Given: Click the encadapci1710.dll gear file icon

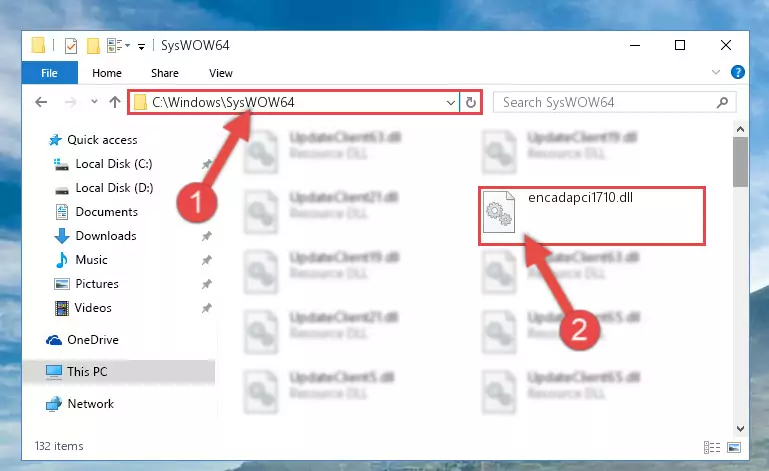Looking at the screenshot, I should 499,212.
